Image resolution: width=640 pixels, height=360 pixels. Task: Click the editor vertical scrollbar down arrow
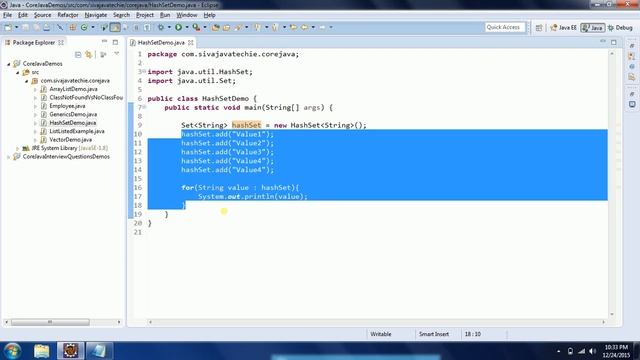pyautogui.click(x=611, y=314)
